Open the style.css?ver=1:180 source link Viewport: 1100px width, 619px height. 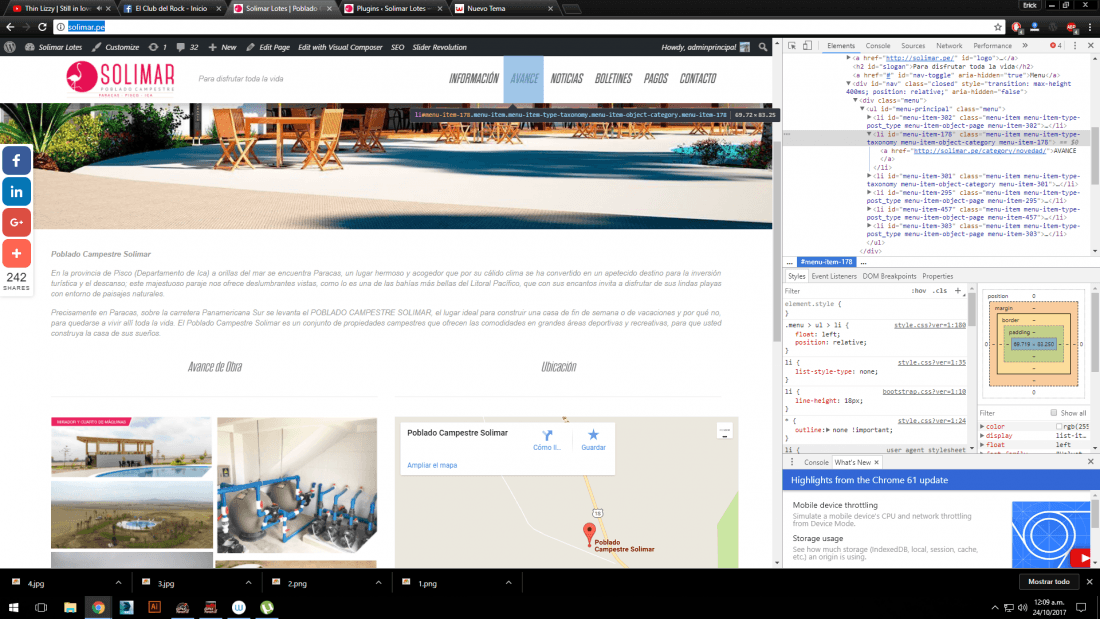click(930, 326)
